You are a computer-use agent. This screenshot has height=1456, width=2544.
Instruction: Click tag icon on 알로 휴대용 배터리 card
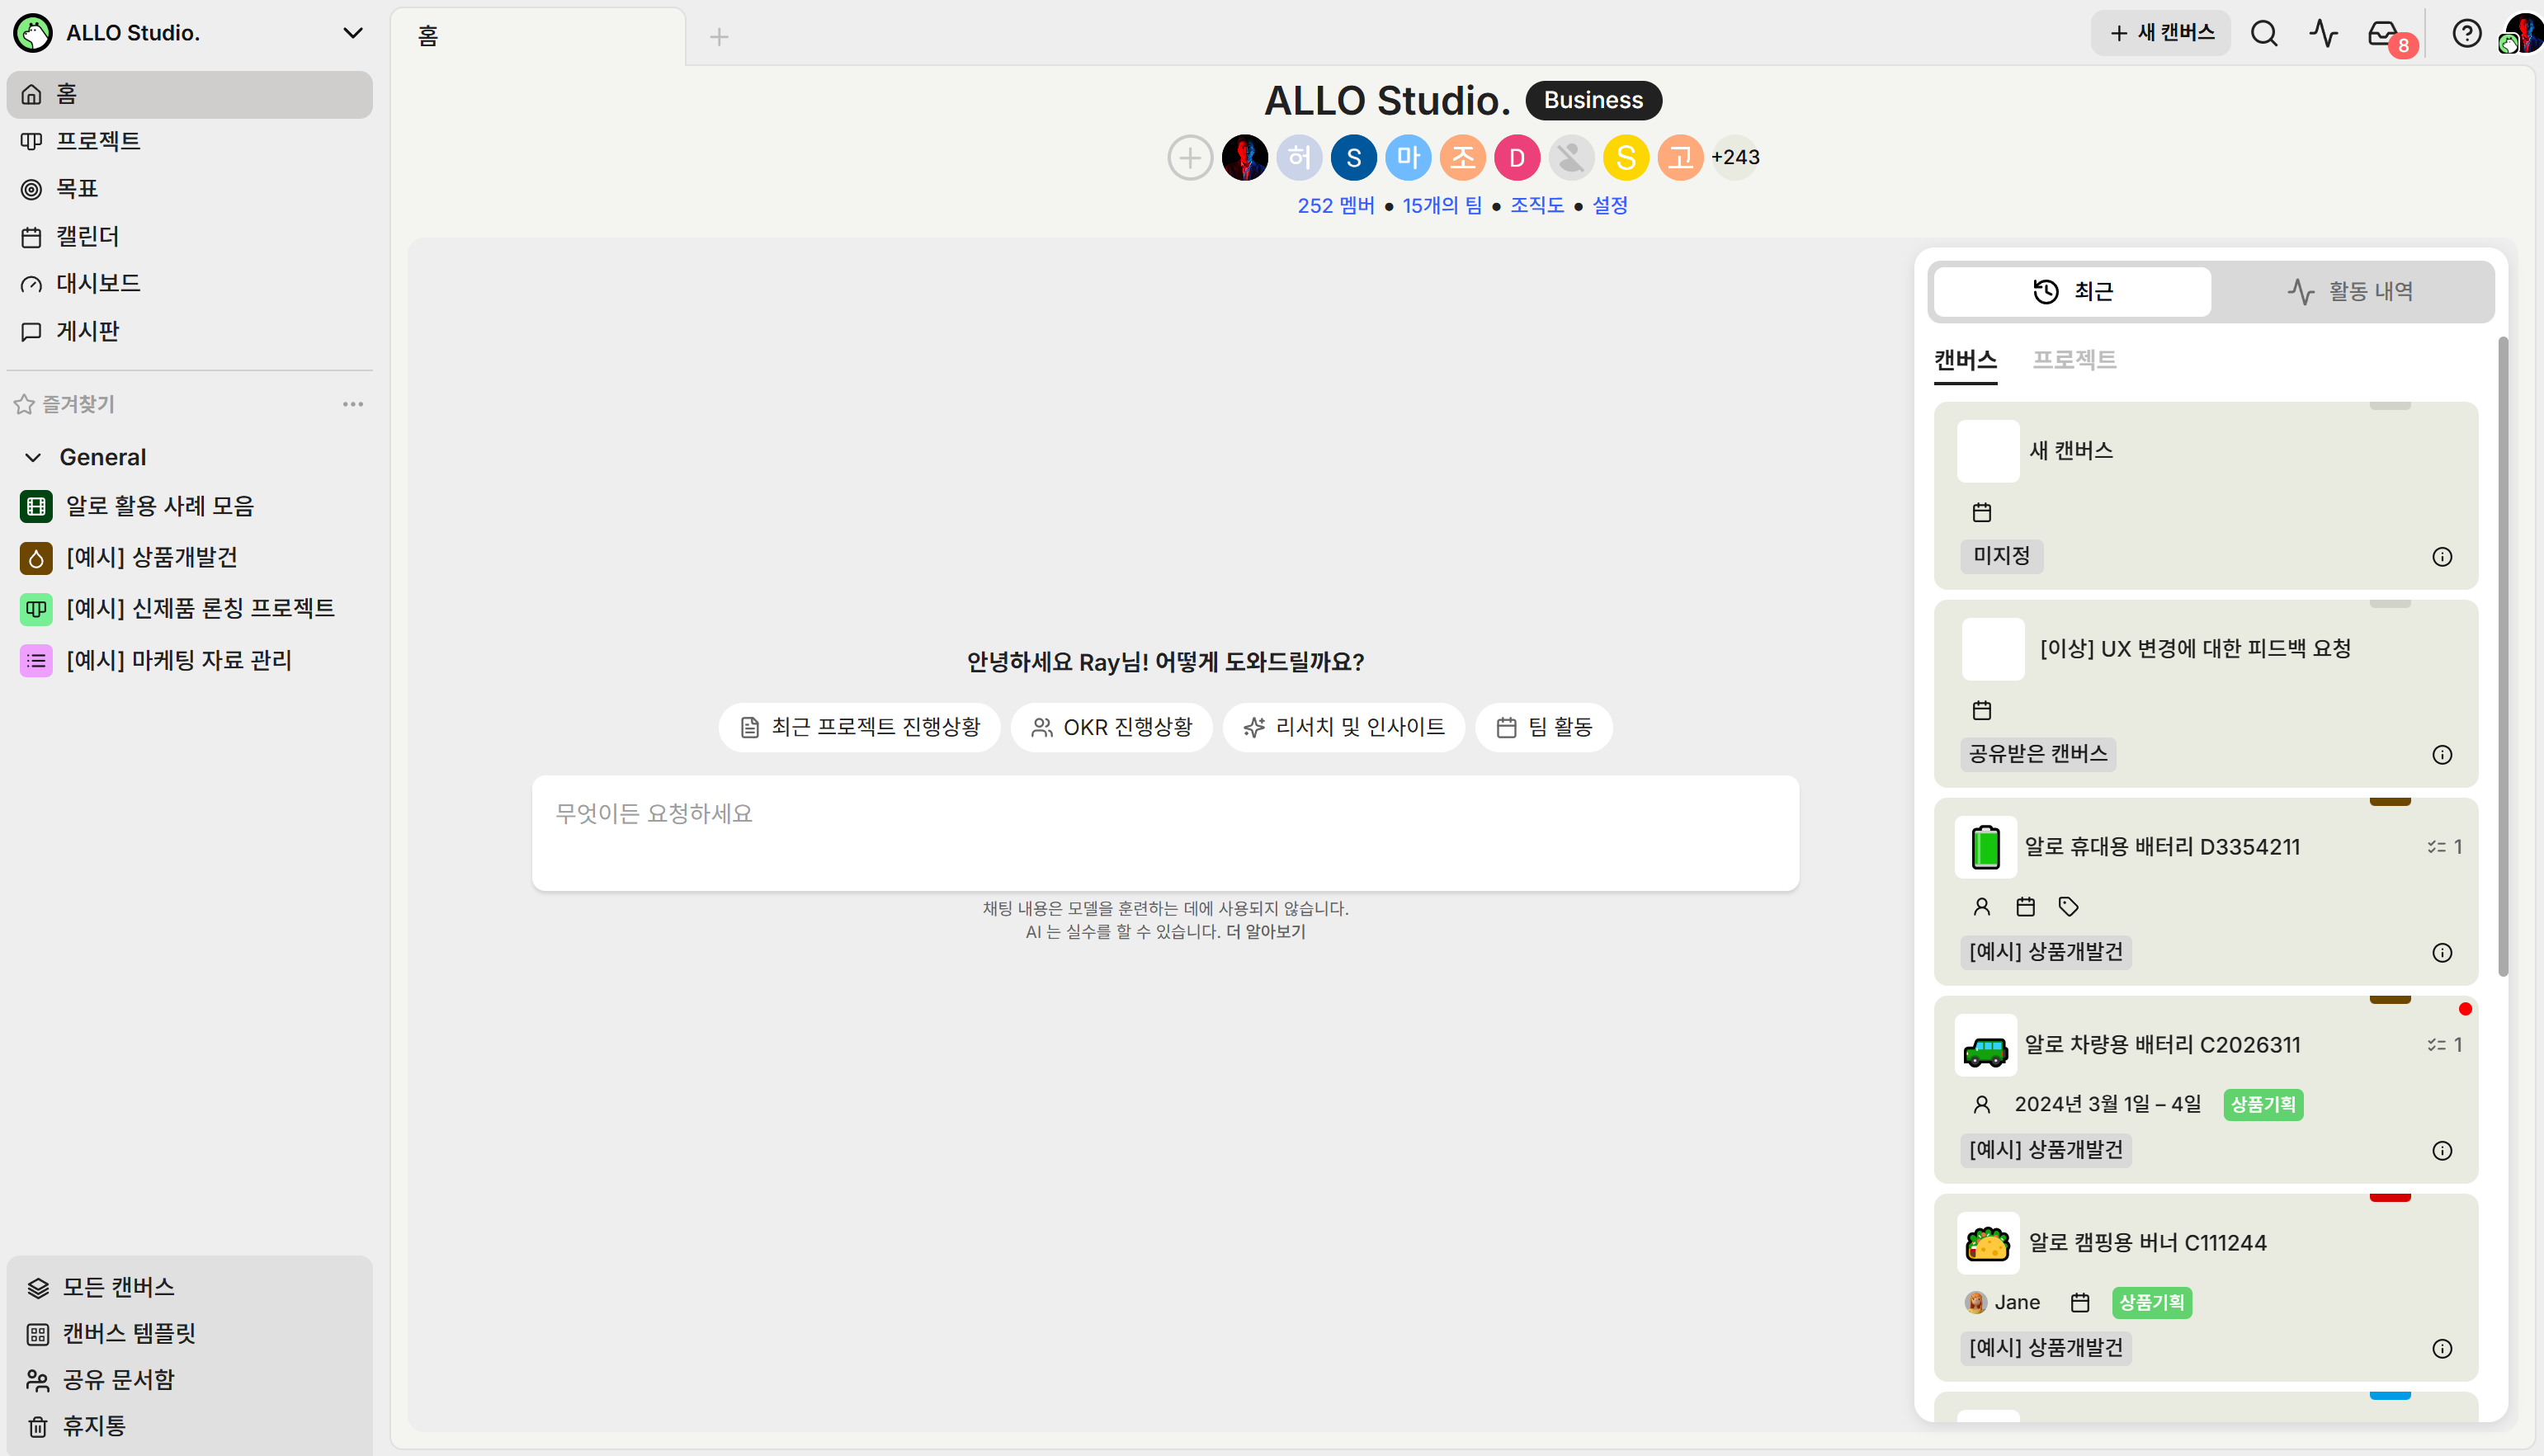pos(2069,907)
